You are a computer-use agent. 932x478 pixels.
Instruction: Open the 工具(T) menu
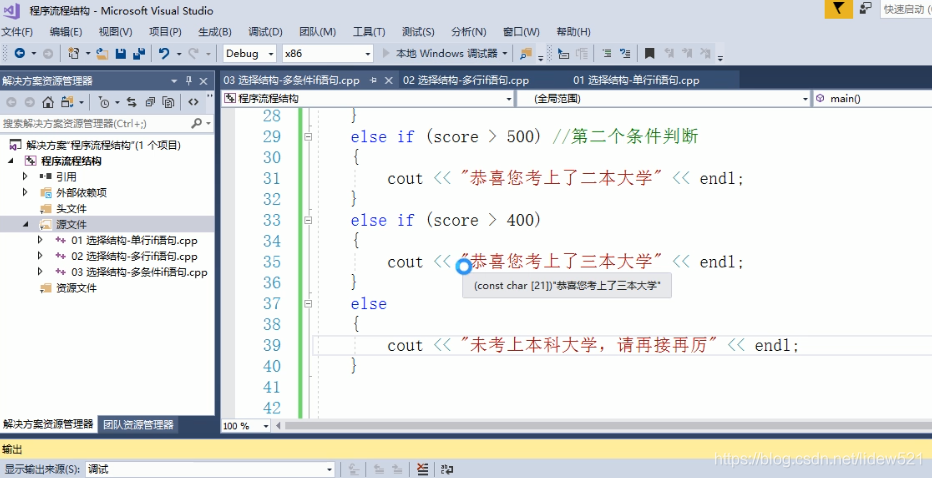click(x=369, y=32)
